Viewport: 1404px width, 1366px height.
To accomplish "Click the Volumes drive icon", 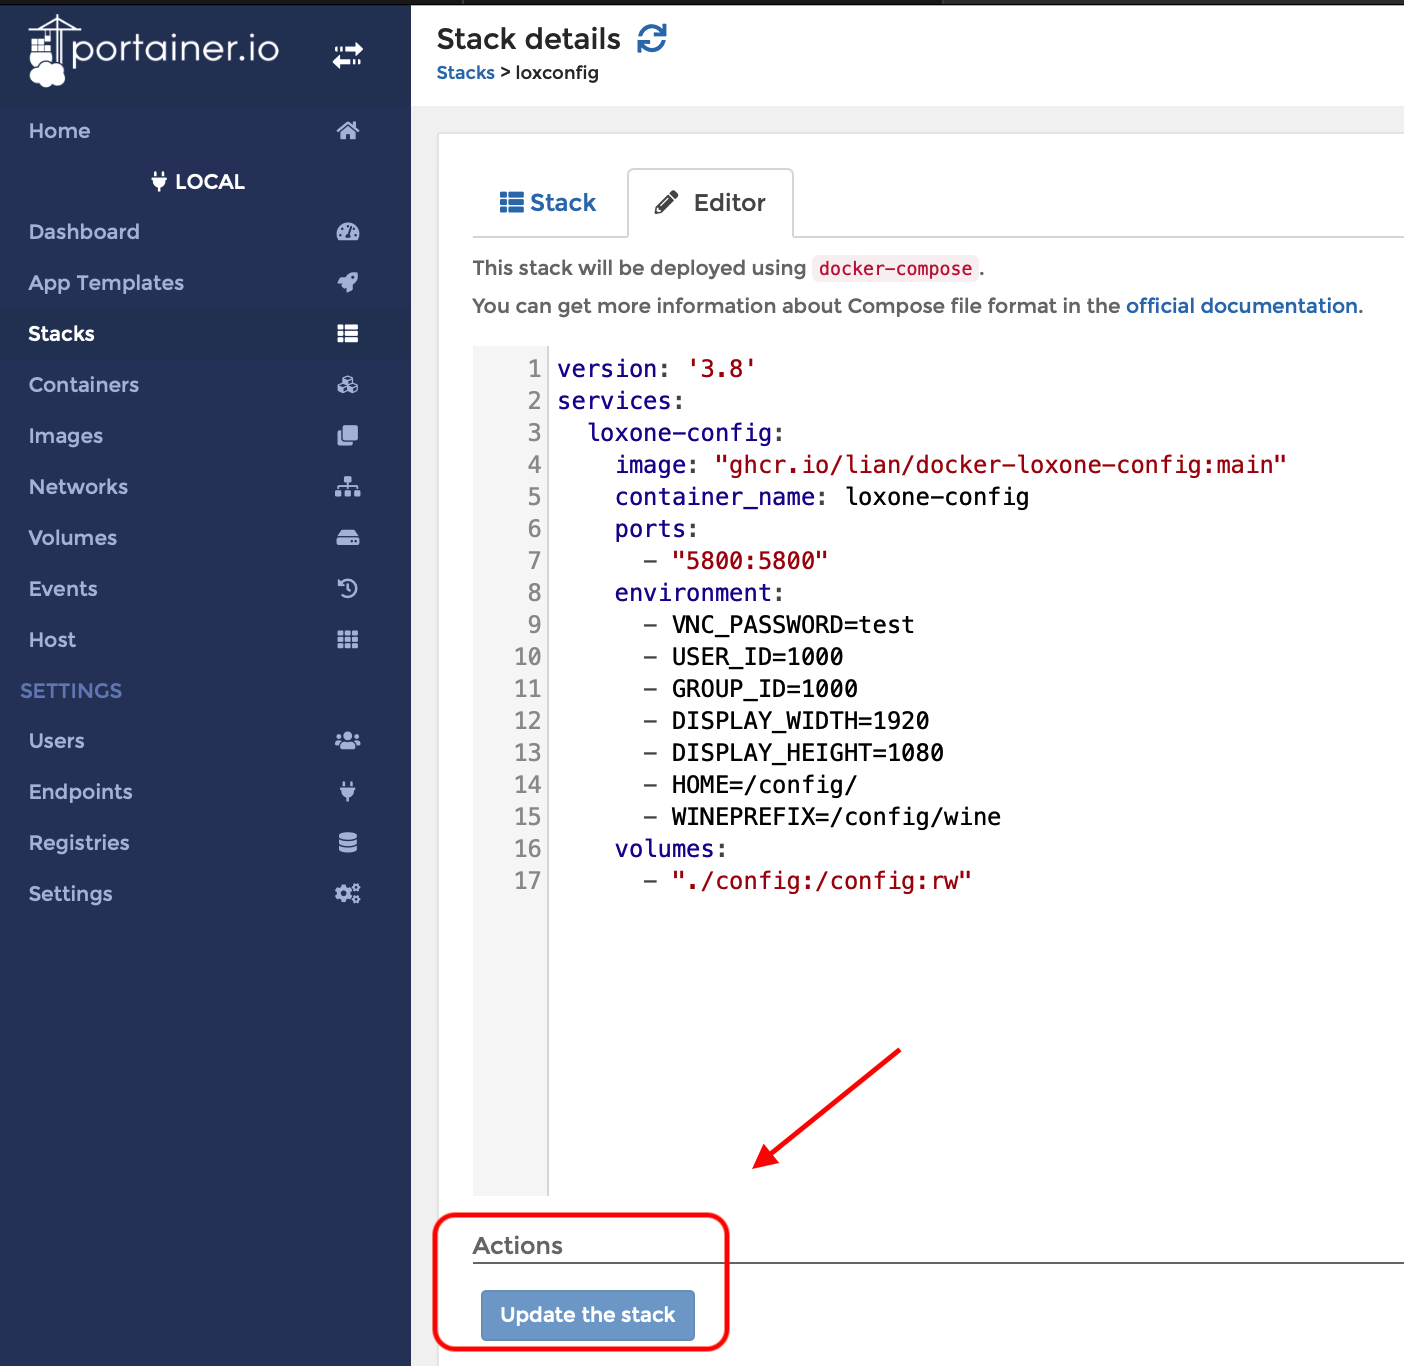I will 347,538.
